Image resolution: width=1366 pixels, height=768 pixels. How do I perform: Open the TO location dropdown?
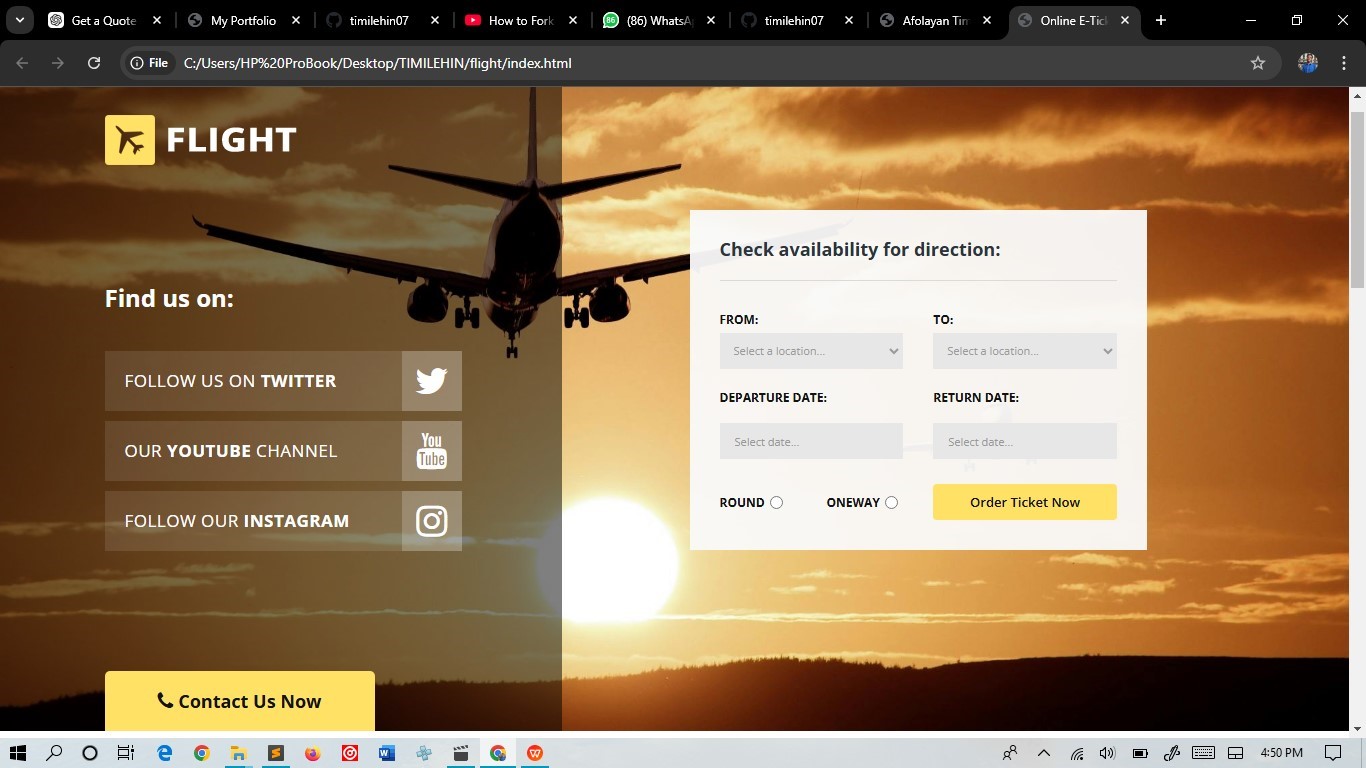1024,351
